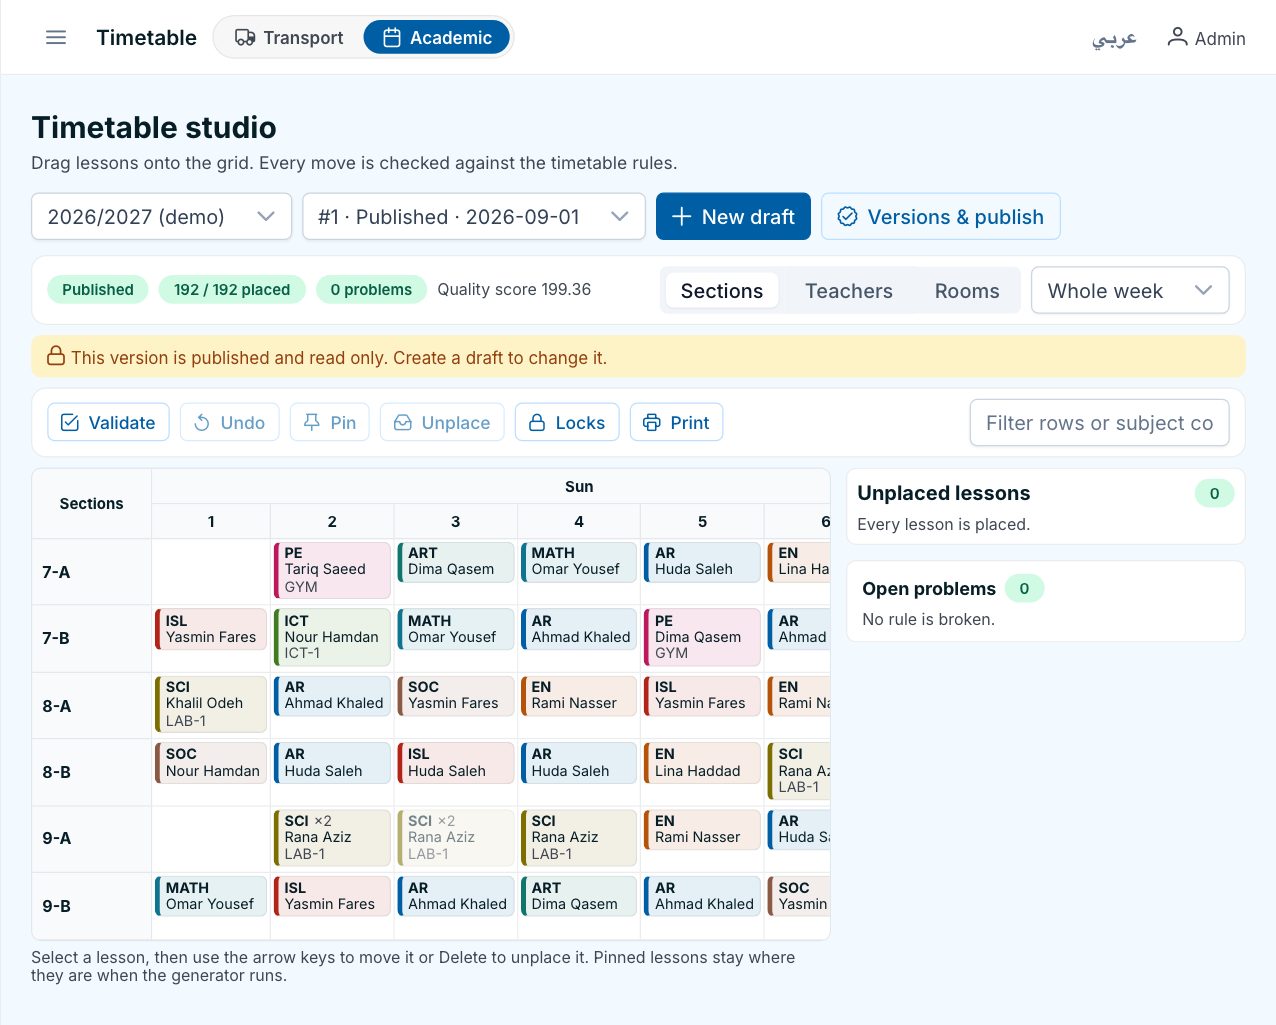This screenshot has height=1025, width=1276.
Task: Select 8-A ISL Yasmin Fares lesson
Action: pos(702,696)
